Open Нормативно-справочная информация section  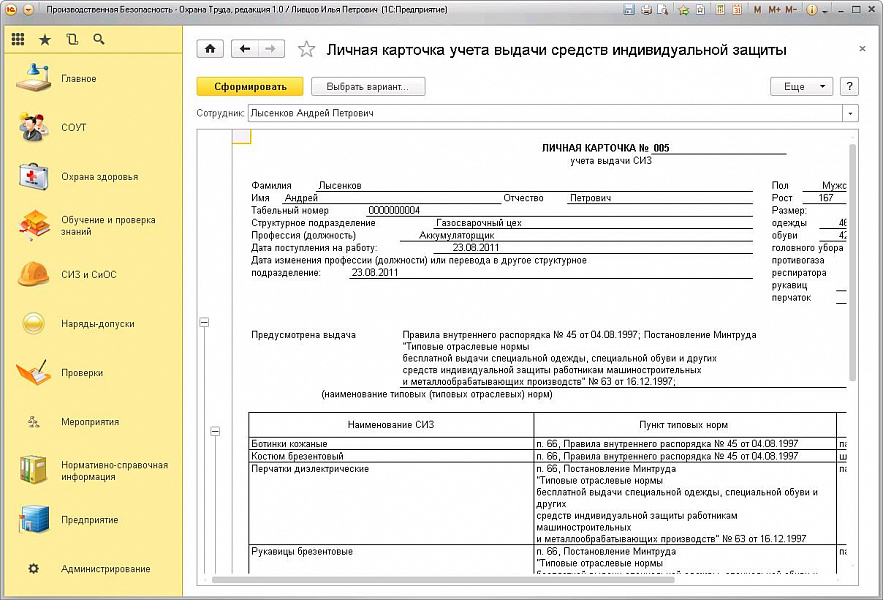pos(114,471)
